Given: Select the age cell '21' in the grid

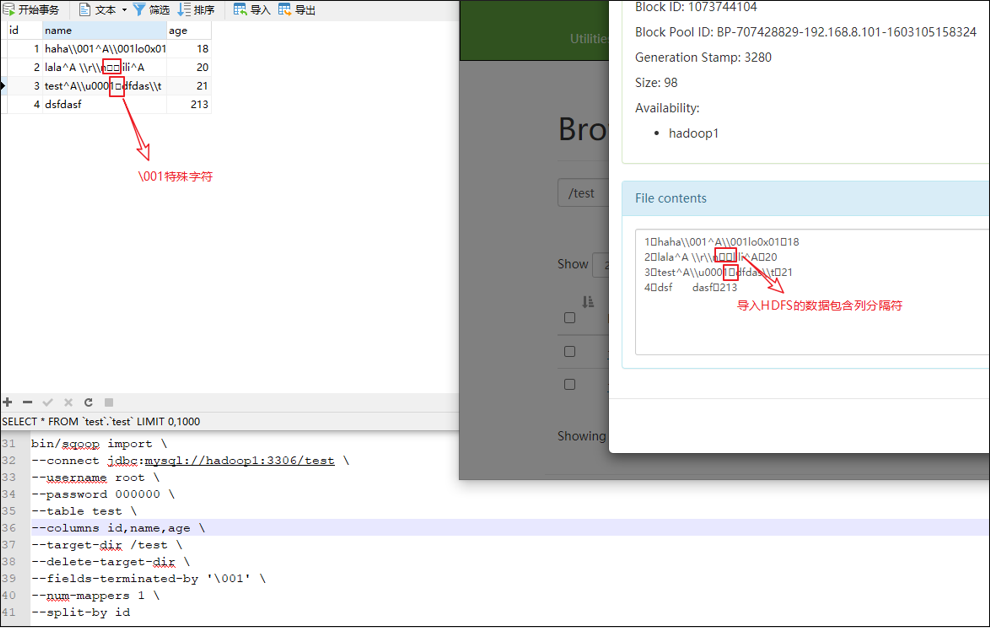Looking at the screenshot, I should coord(189,86).
